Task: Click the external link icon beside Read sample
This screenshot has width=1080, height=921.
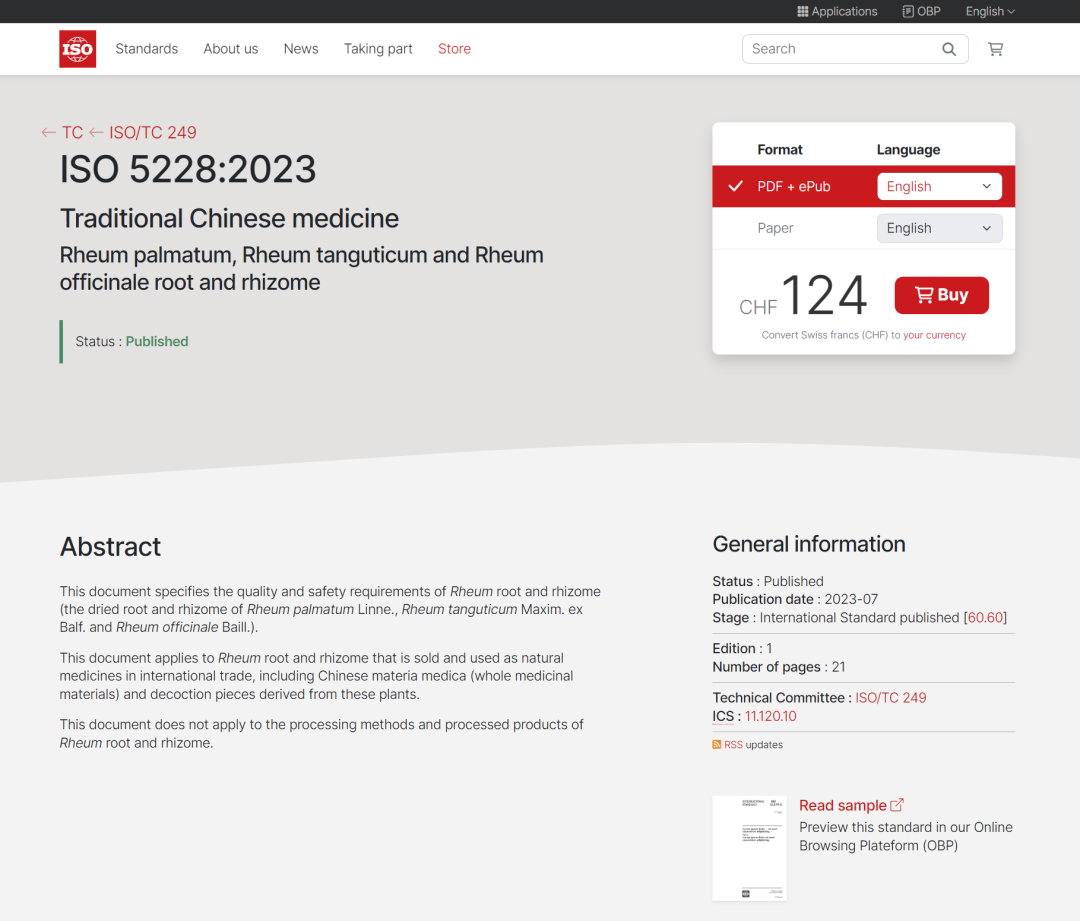Action: pos(897,805)
